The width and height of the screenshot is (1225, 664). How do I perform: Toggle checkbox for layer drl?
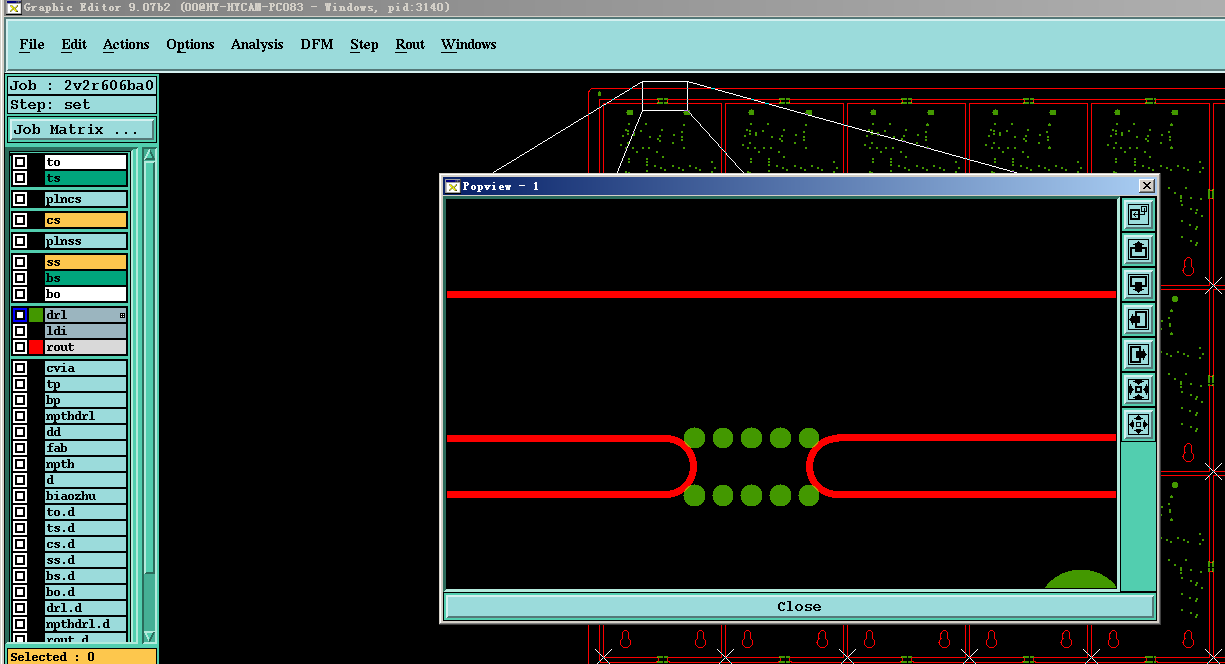coord(20,315)
